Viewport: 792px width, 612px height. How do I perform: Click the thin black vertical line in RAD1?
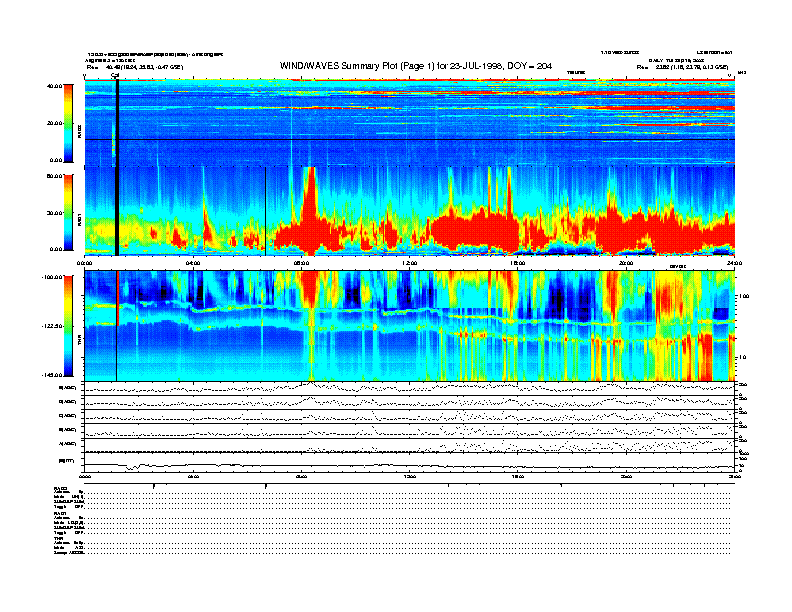pos(266,210)
